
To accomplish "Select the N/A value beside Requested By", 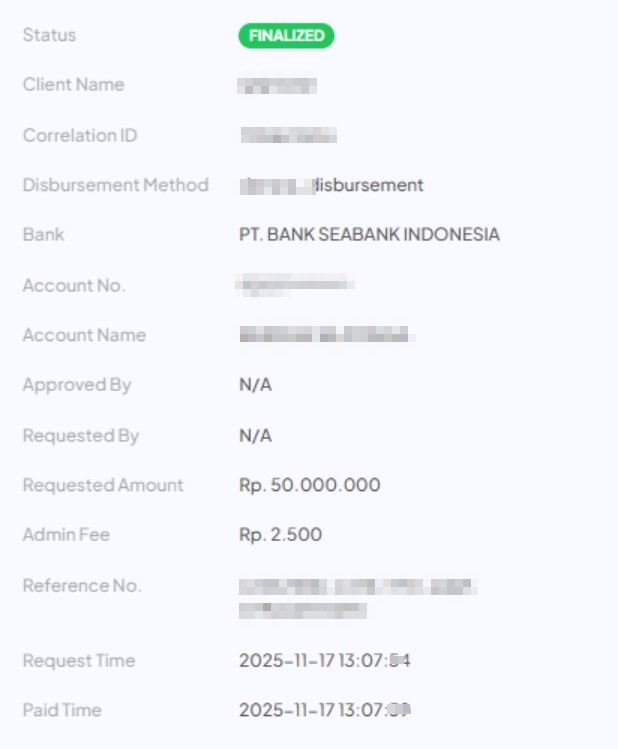I will pos(255,435).
